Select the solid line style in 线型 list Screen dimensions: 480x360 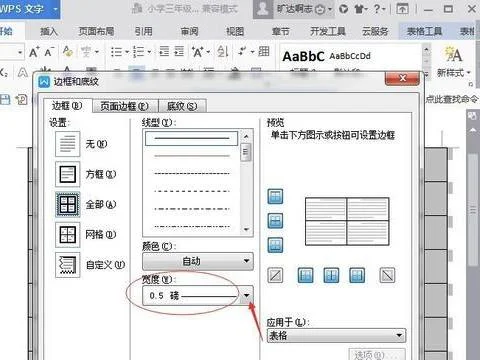pos(191,138)
